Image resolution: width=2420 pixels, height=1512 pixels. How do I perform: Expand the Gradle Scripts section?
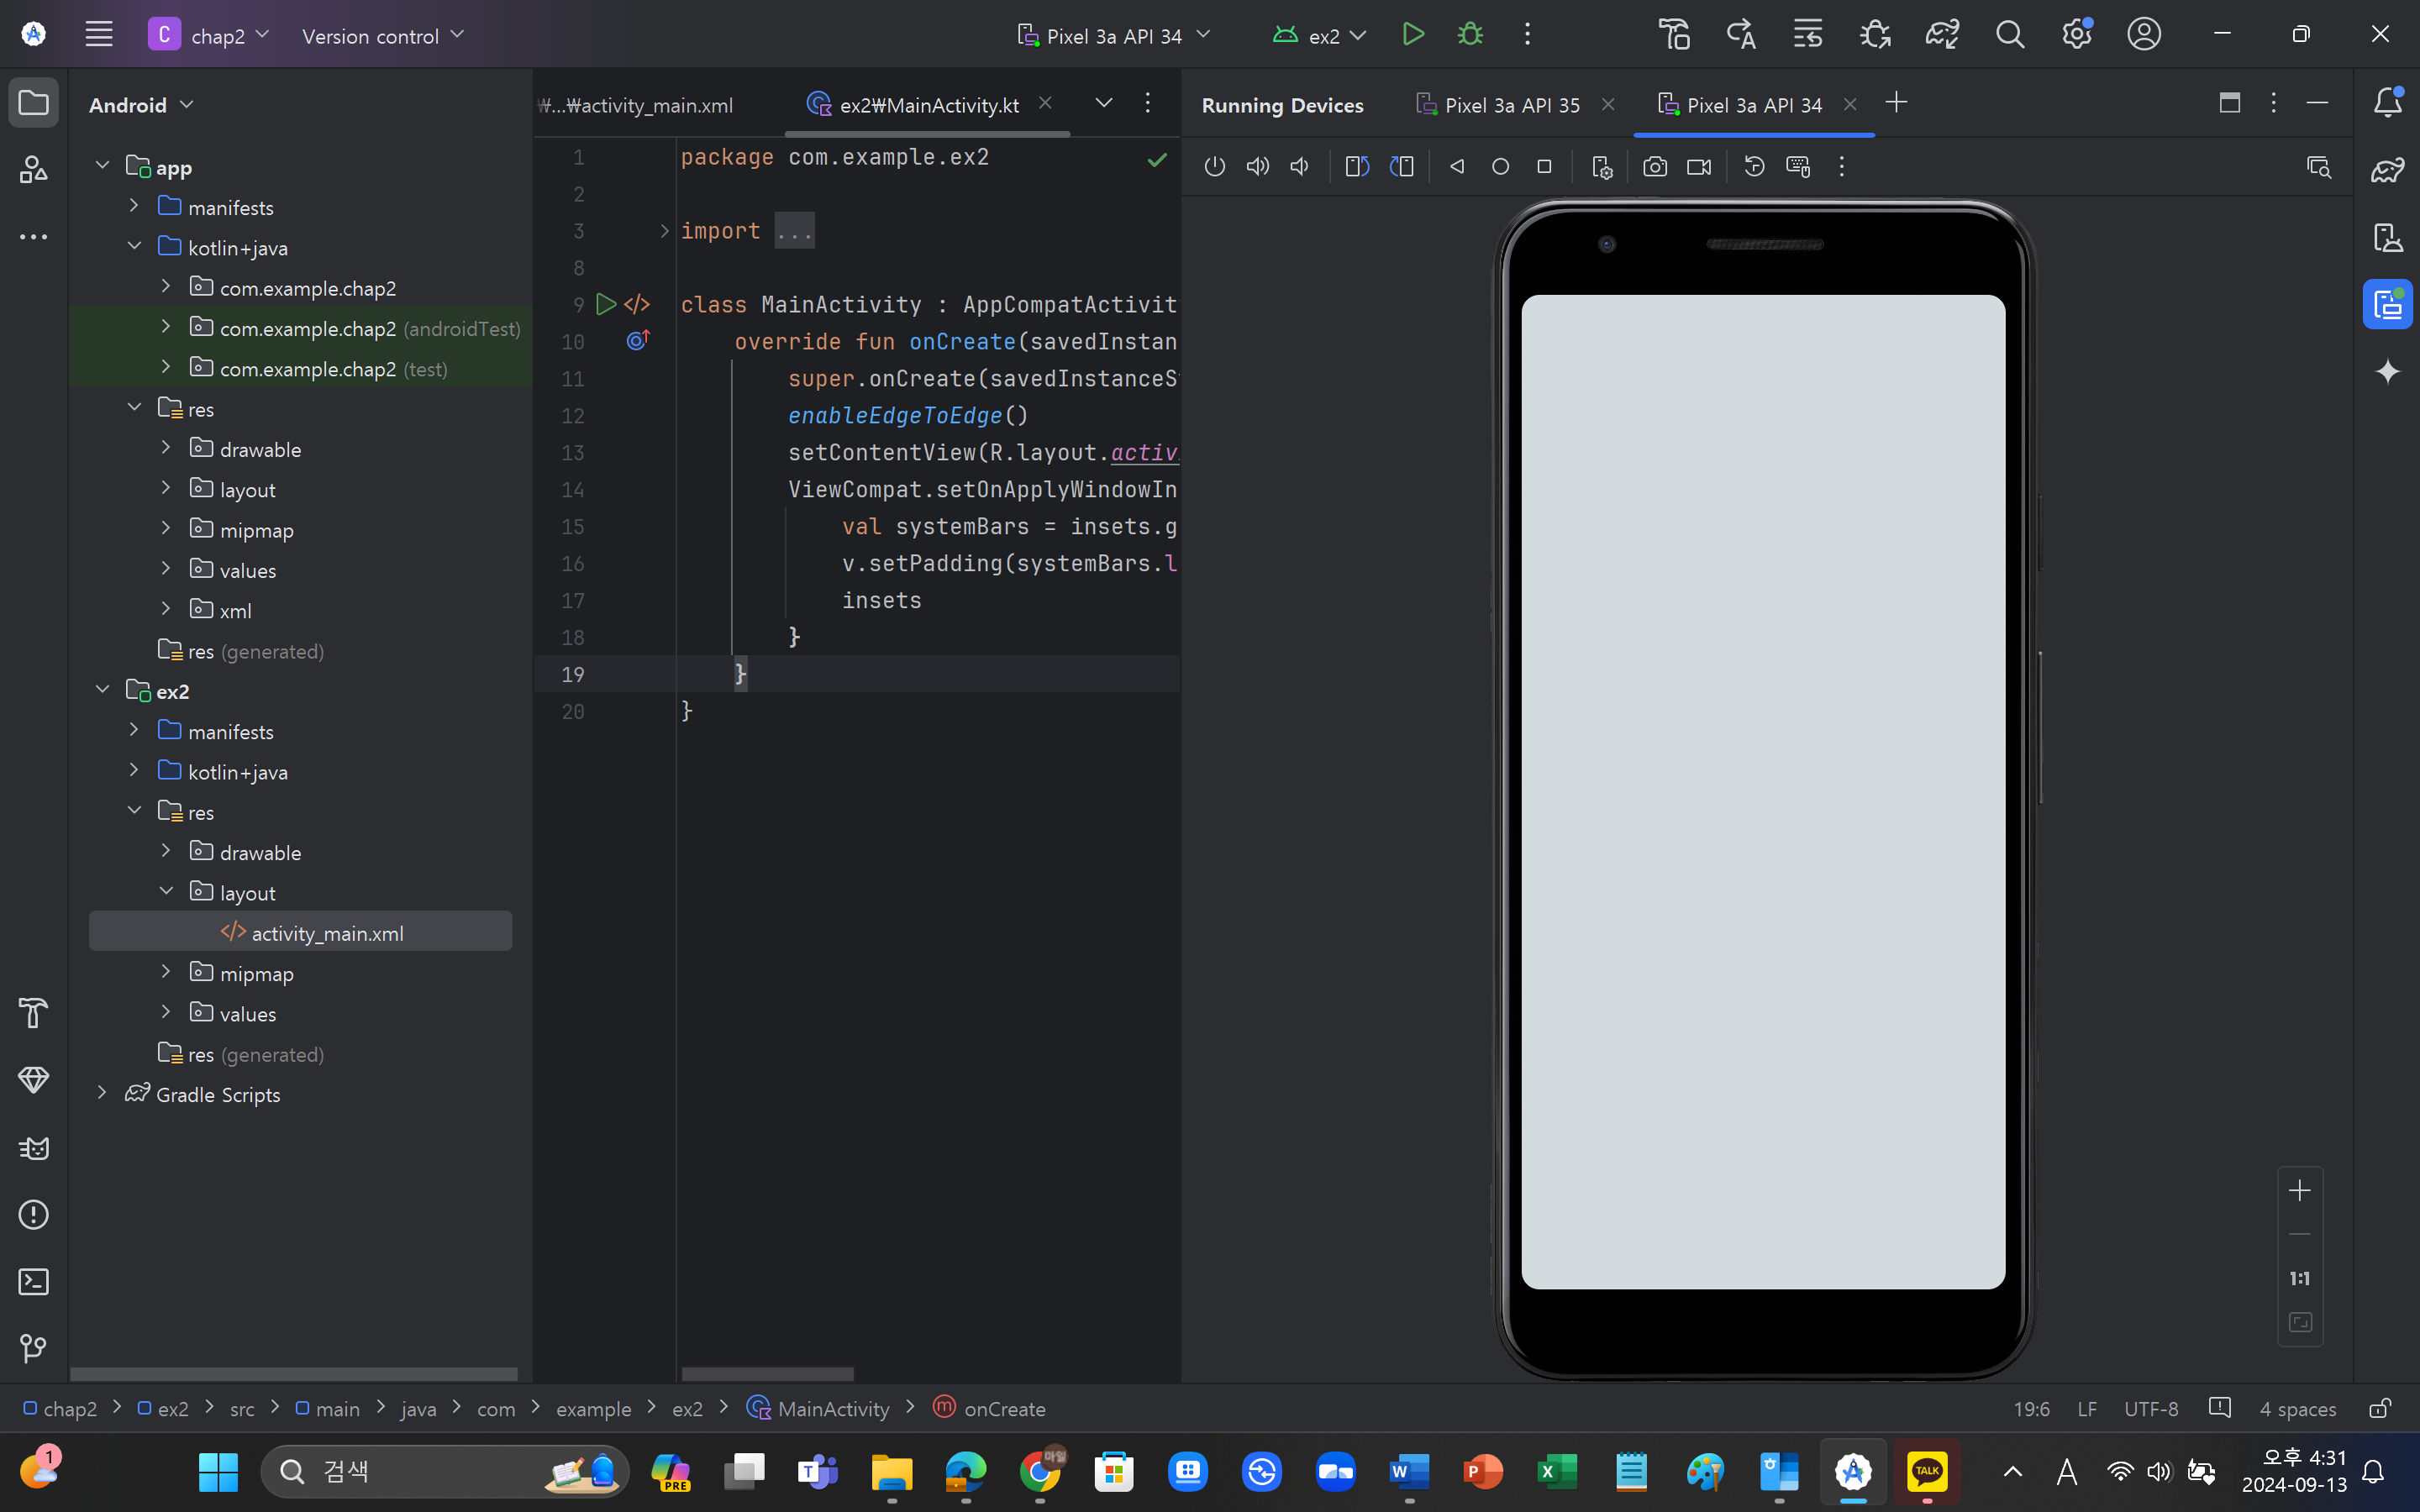tap(101, 1094)
